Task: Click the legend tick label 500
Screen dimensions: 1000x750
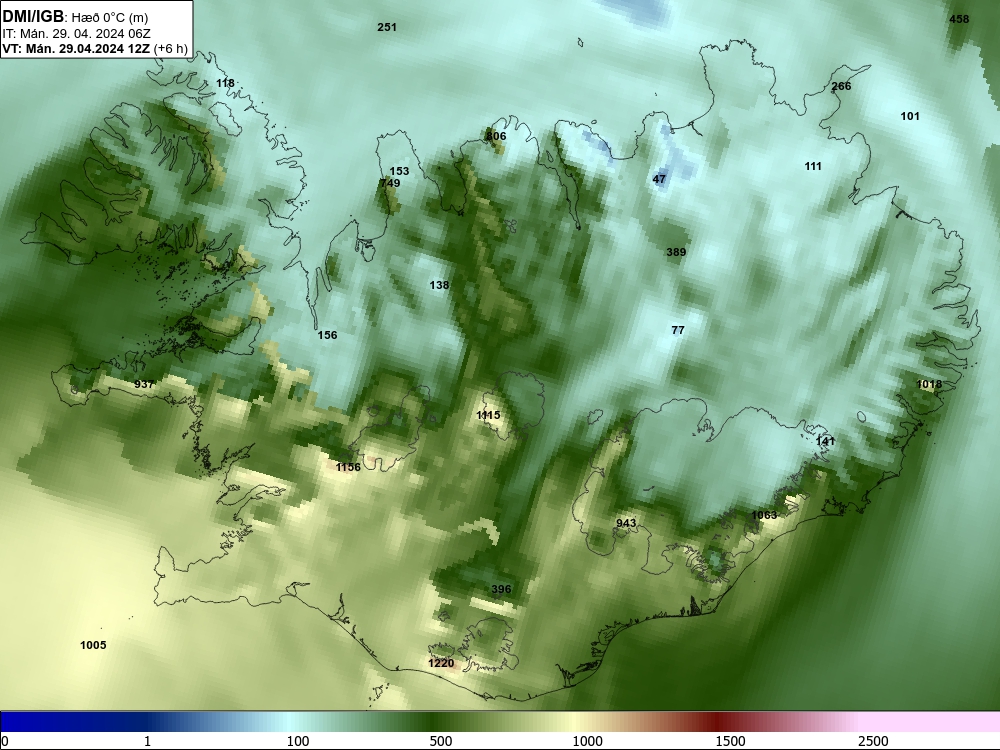Action: pos(441,741)
